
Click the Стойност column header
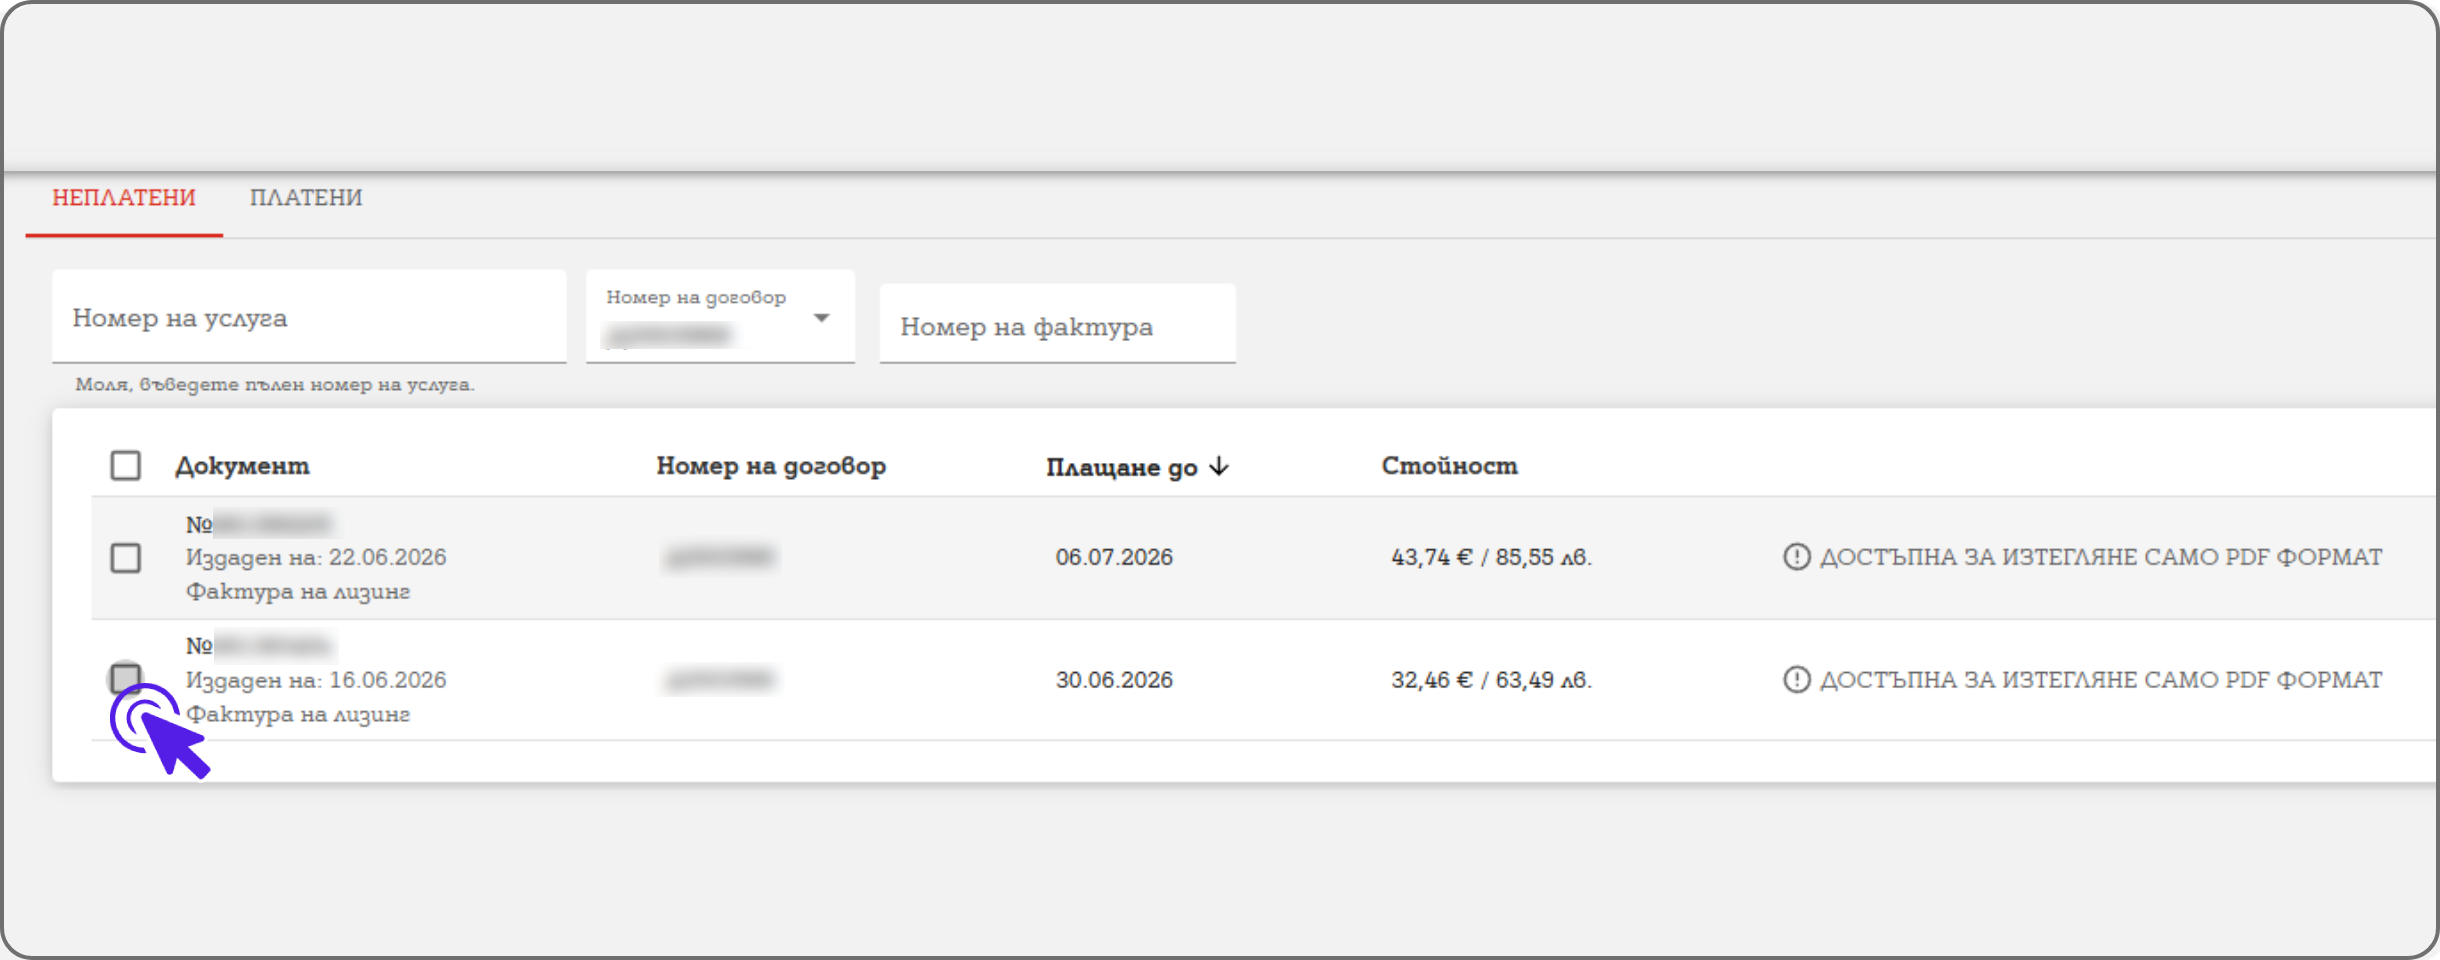click(1449, 466)
